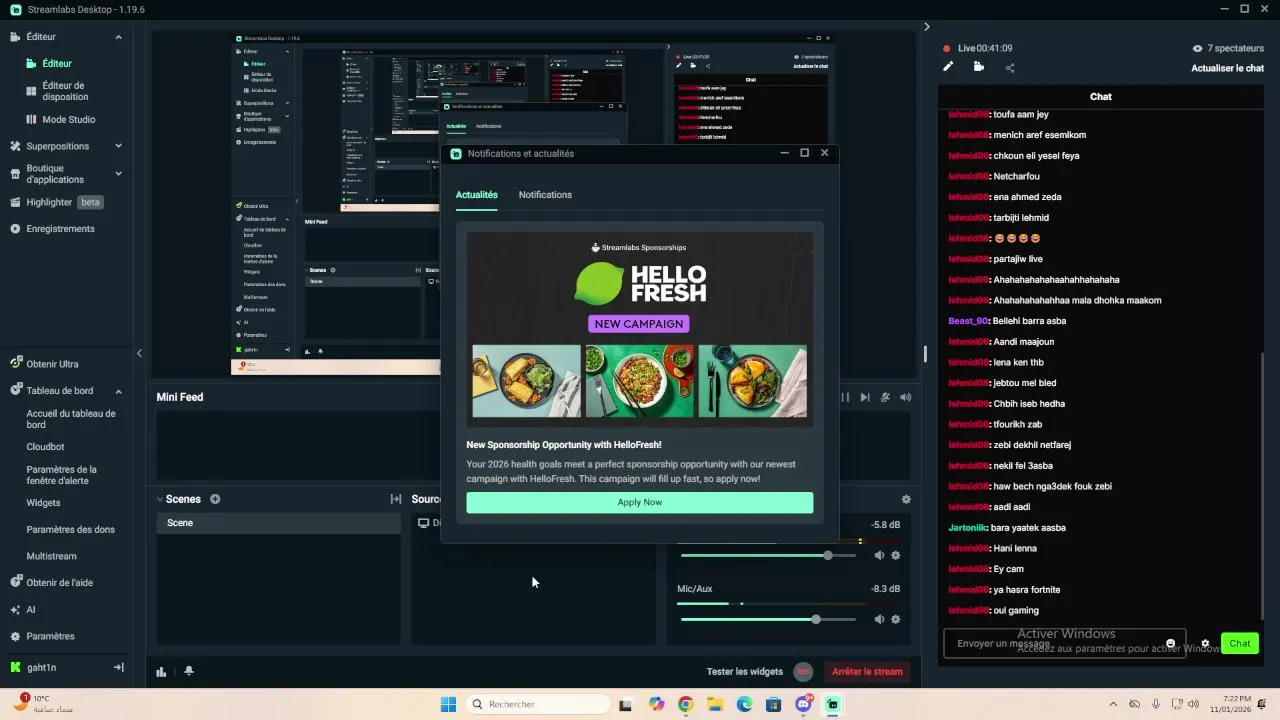
Task: Open Discord from the taskbar
Action: 803,704
